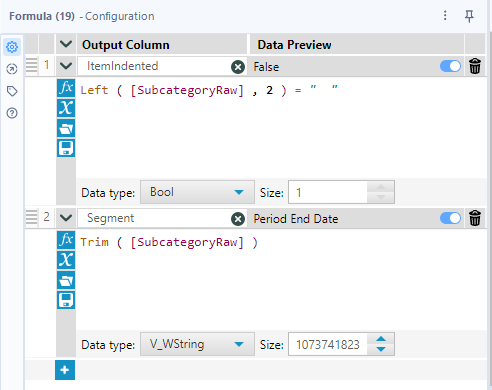This screenshot has width=492, height=390.
Task: Collapse all expressions using header chevron
Action: tap(66, 44)
